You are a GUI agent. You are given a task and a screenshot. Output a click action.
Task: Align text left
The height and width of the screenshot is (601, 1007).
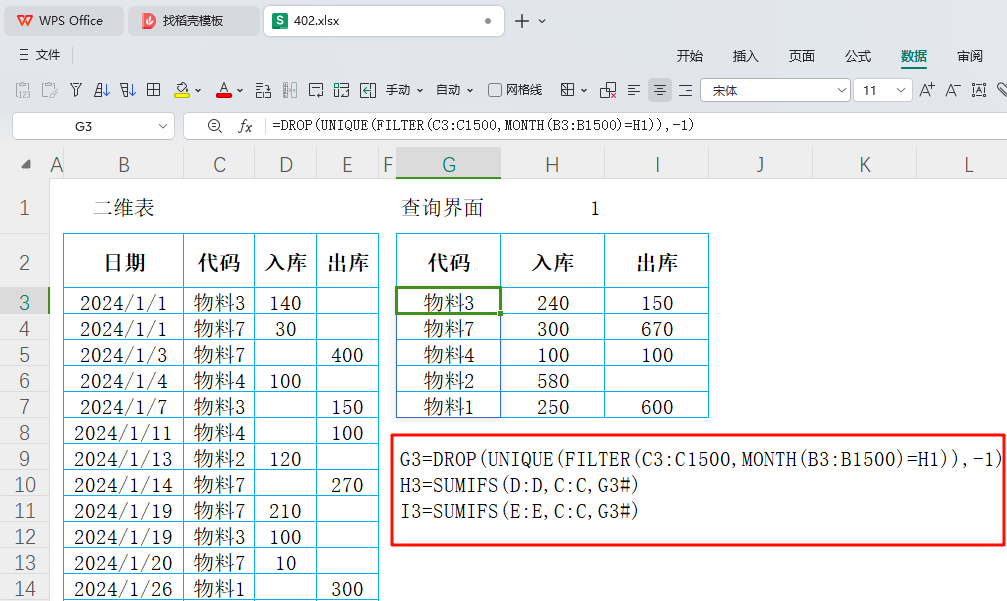click(x=634, y=90)
